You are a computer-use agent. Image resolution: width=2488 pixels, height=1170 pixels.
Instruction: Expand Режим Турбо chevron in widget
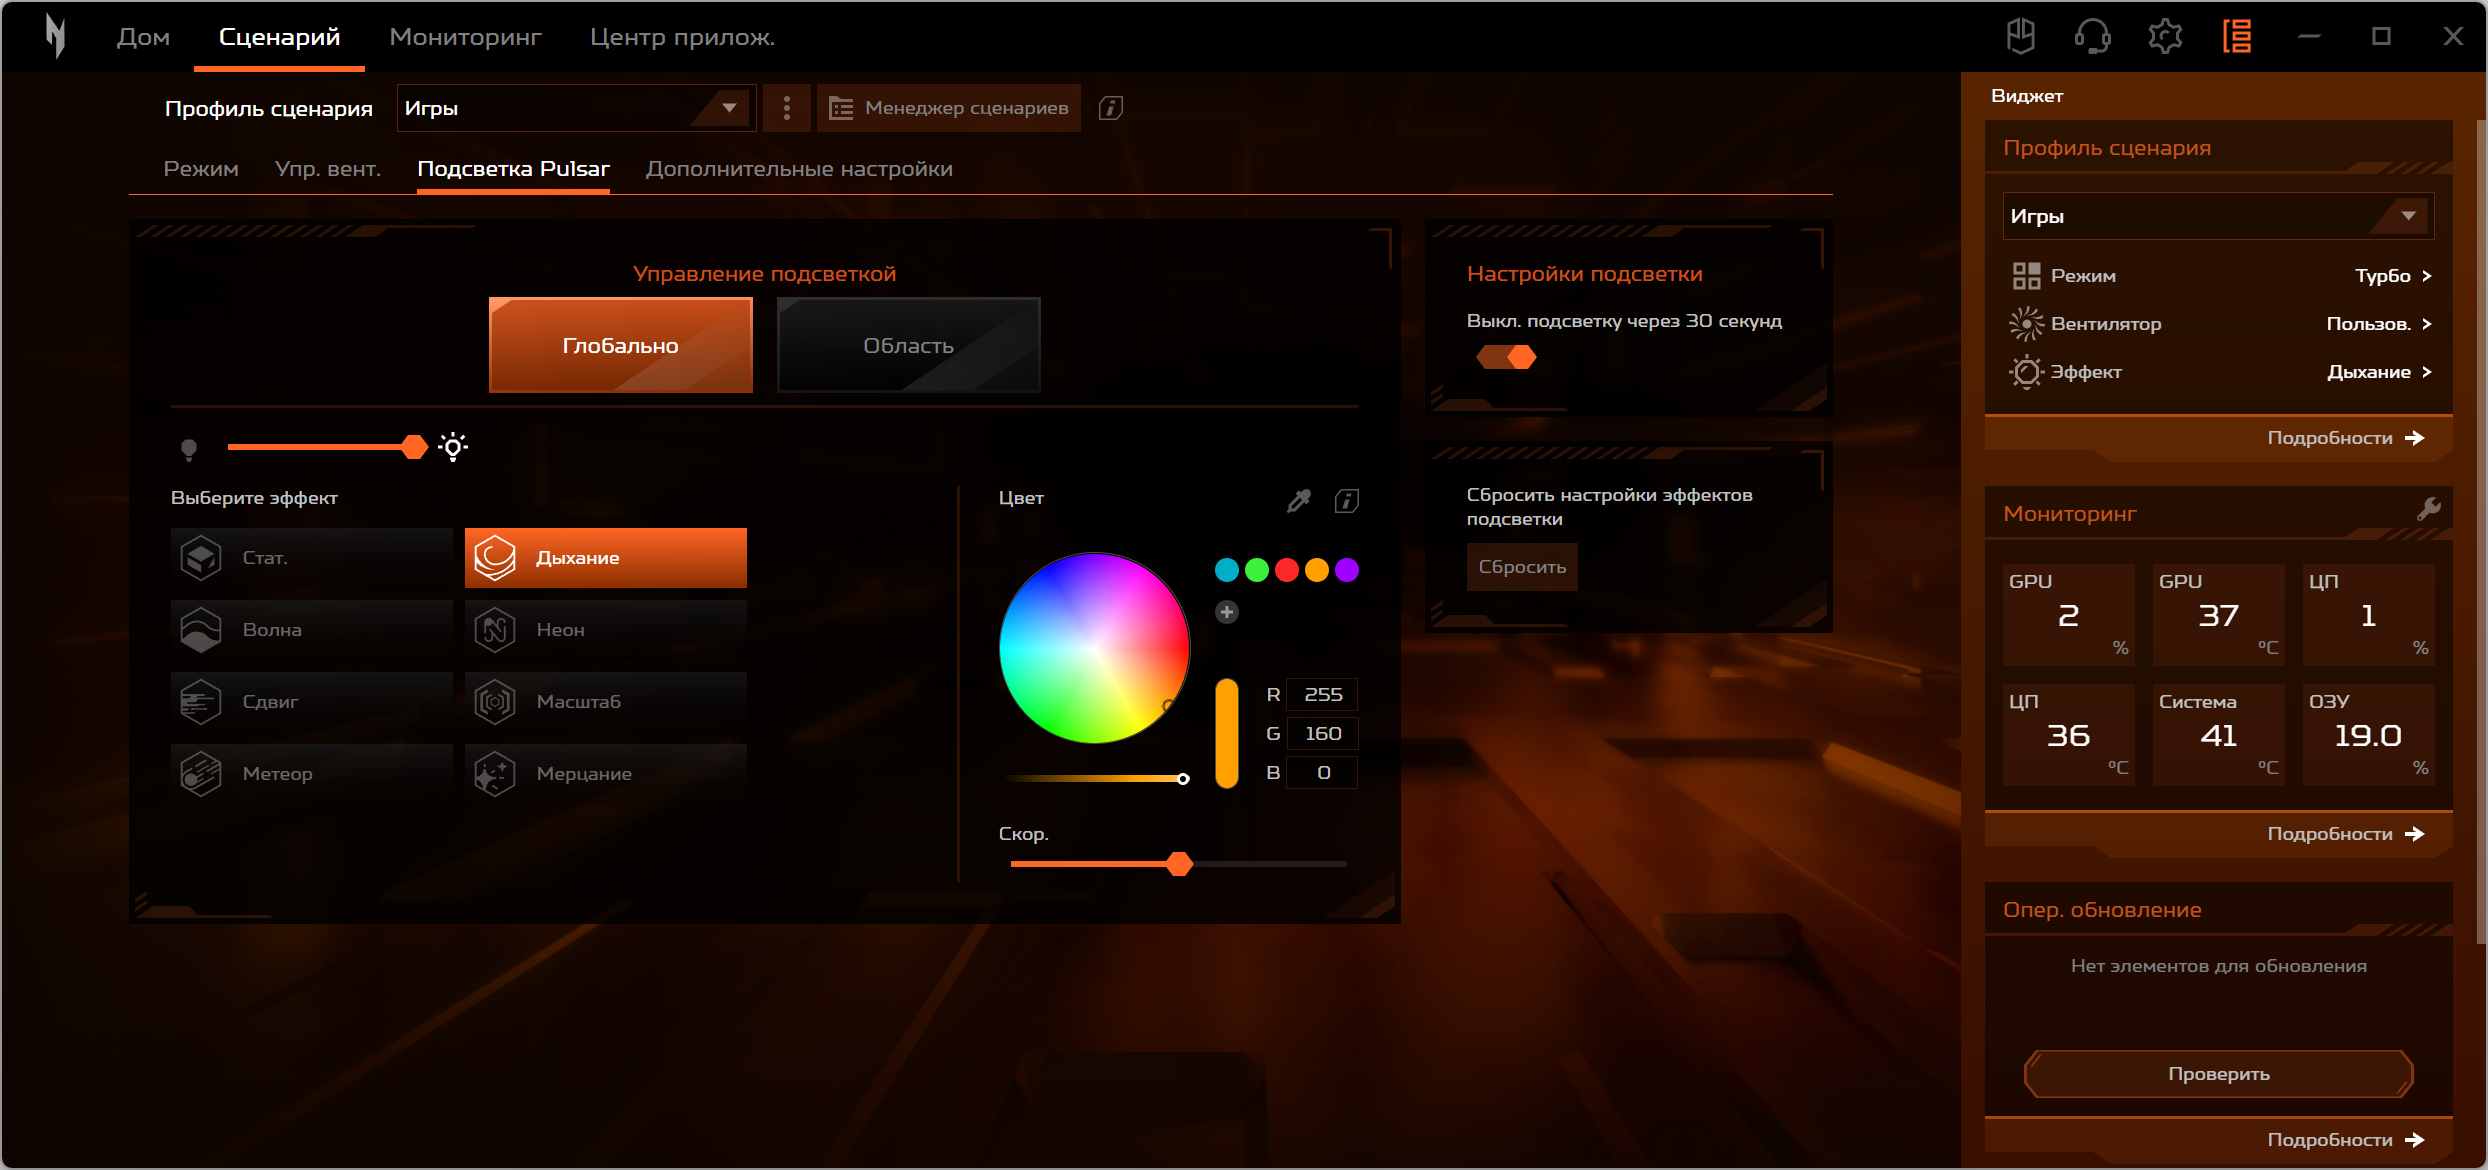[2426, 276]
